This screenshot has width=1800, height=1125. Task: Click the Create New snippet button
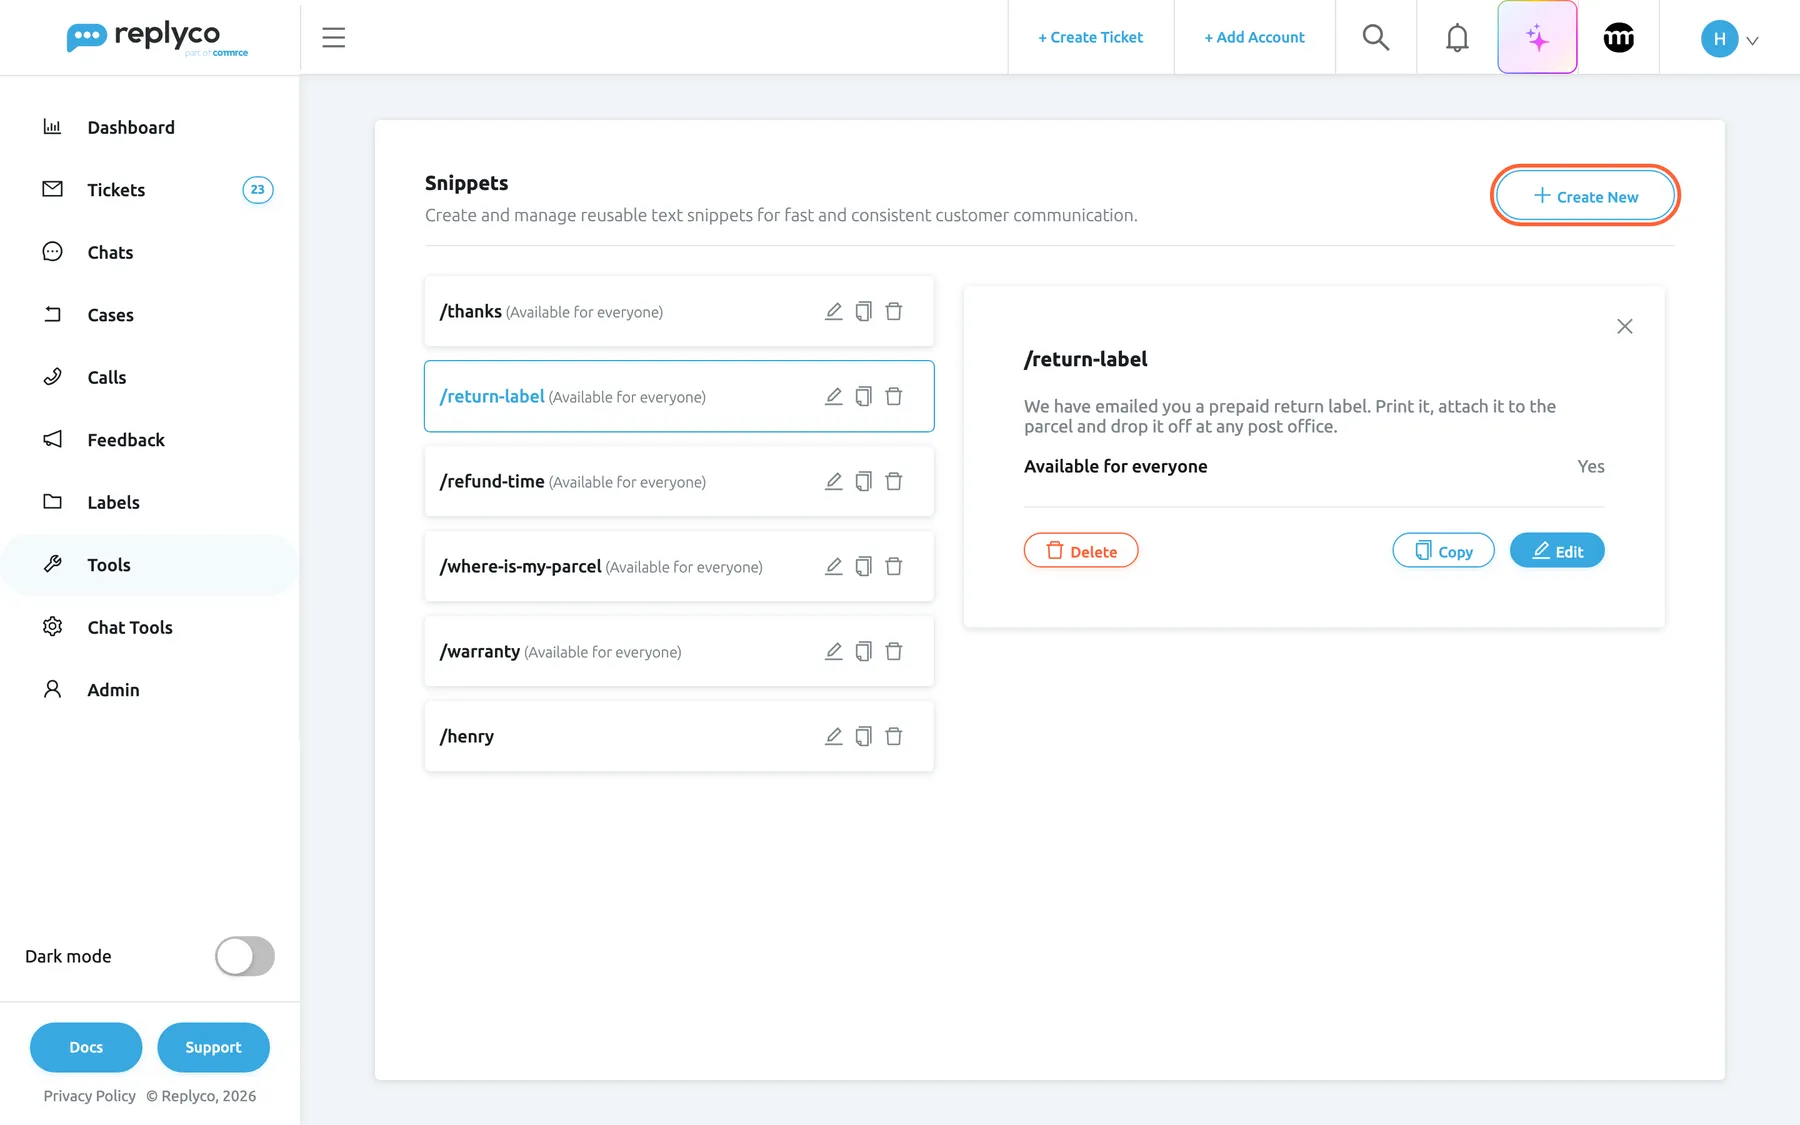(x=1585, y=196)
